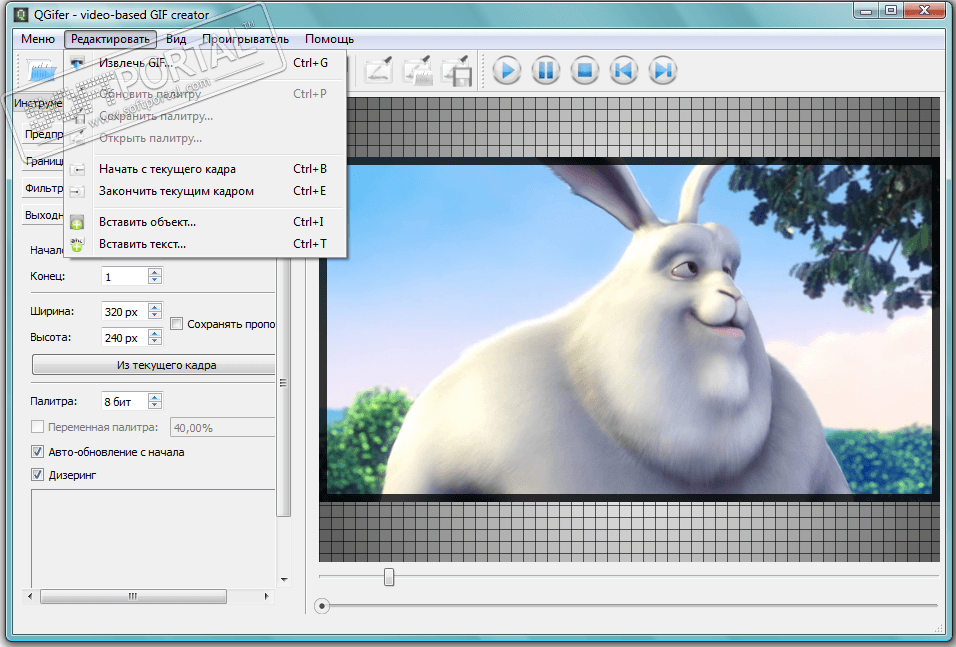Choose Вставить текст from the menu
The width and height of the screenshot is (956, 647).
[142, 244]
